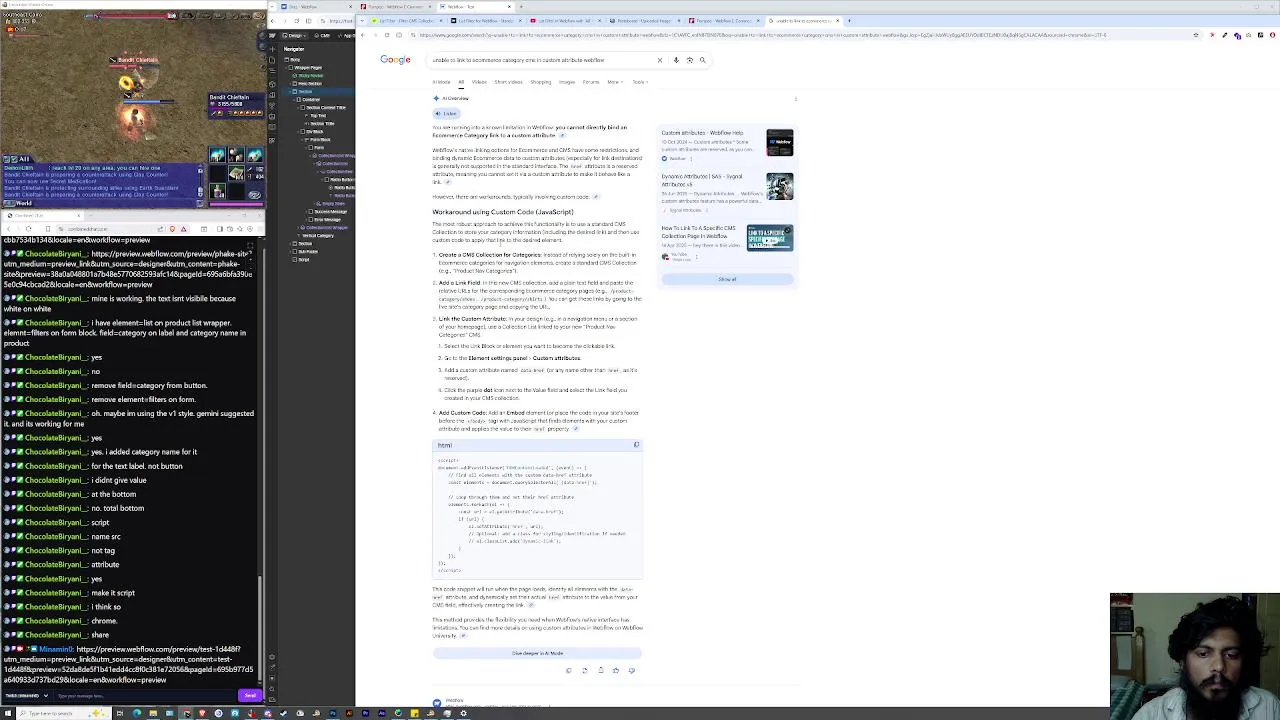Clear the Google search box text
This screenshot has width=1280, height=720.
(x=660, y=60)
